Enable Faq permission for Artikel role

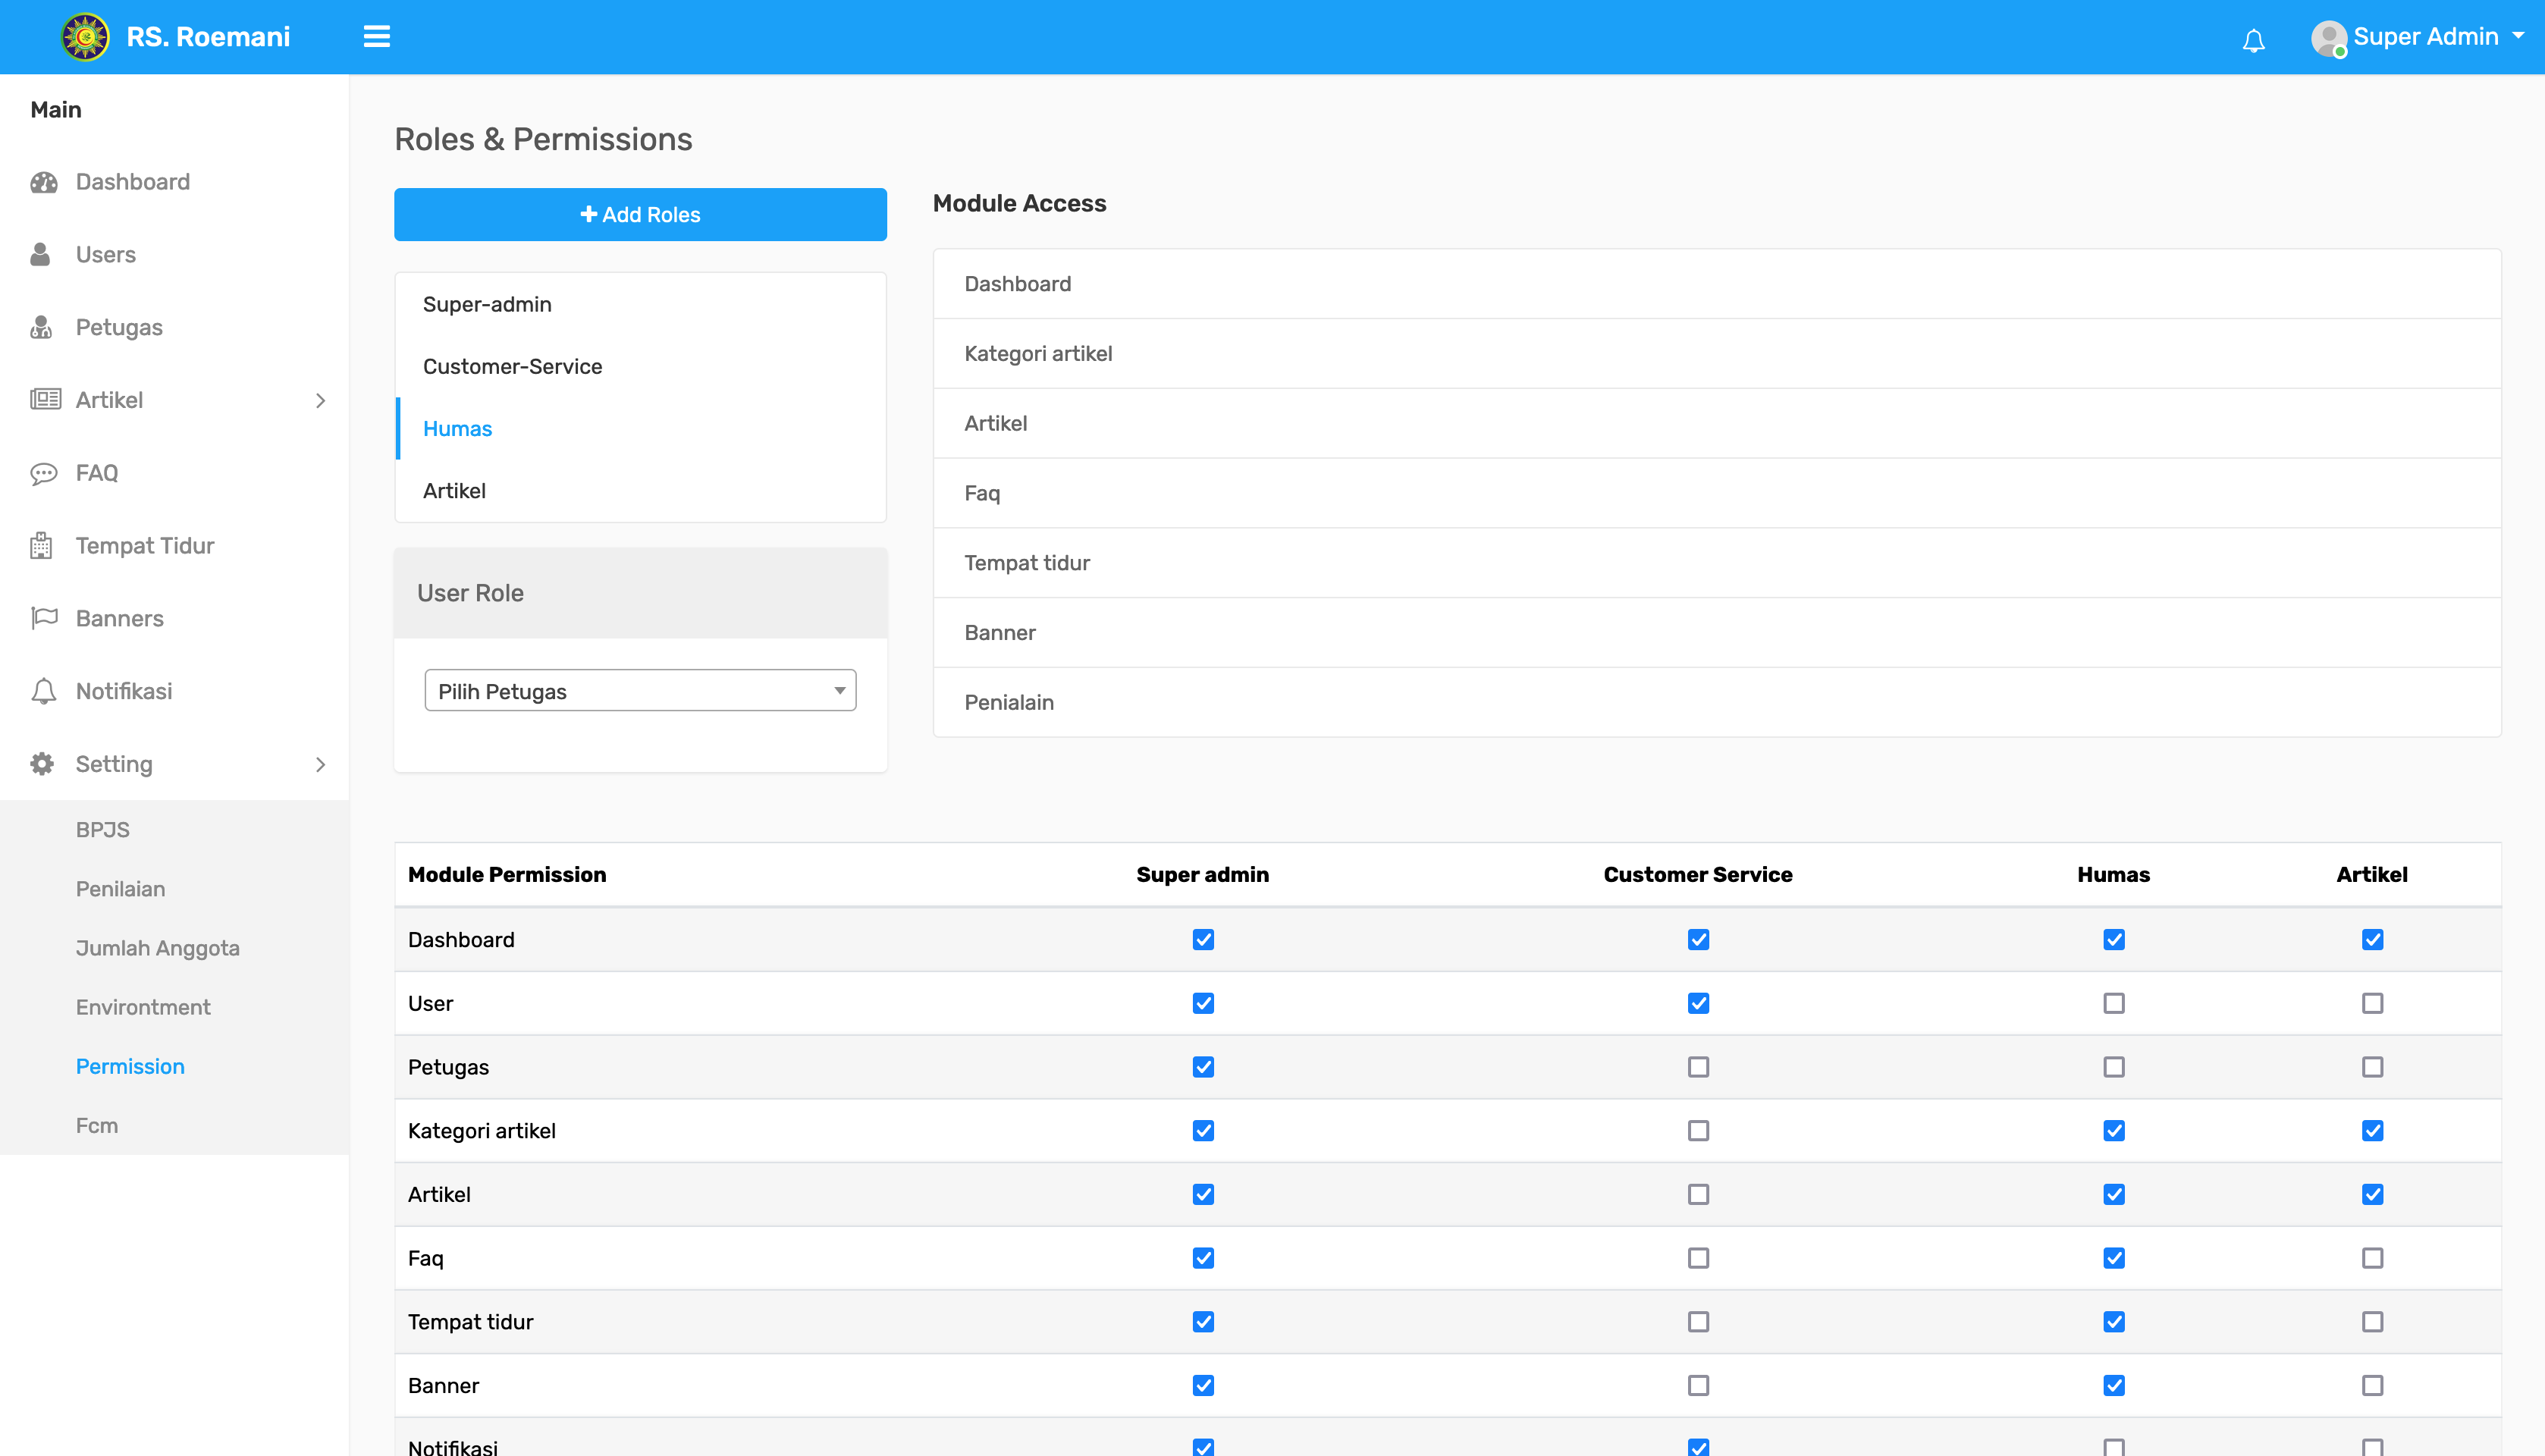pos(2373,1258)
